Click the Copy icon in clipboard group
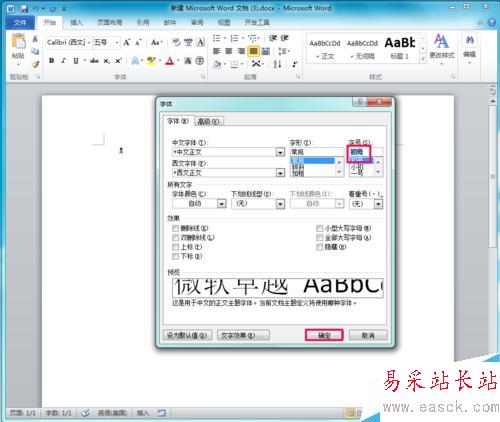Screen dimensions: 500x422 35,51
